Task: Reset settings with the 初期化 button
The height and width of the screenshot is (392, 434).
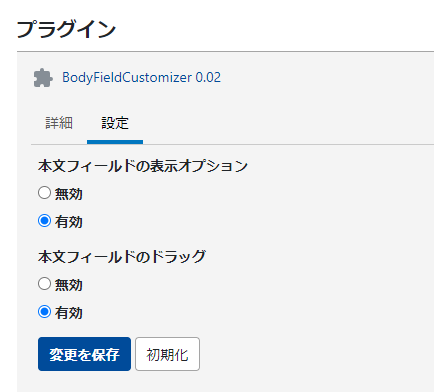Action: (x=167, y=354)
